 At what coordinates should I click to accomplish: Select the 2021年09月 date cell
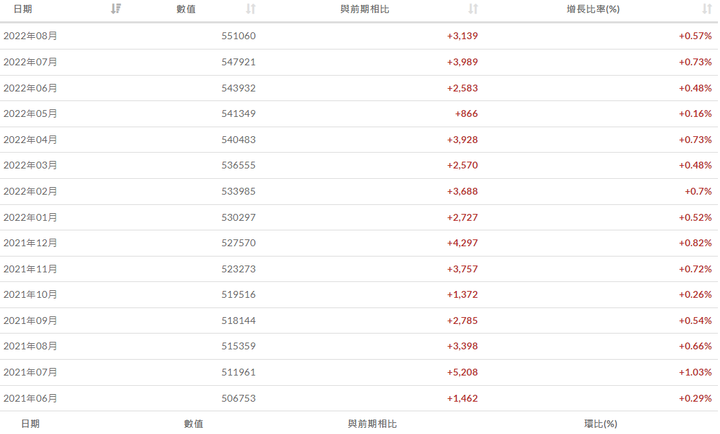(x=30, y=321)
